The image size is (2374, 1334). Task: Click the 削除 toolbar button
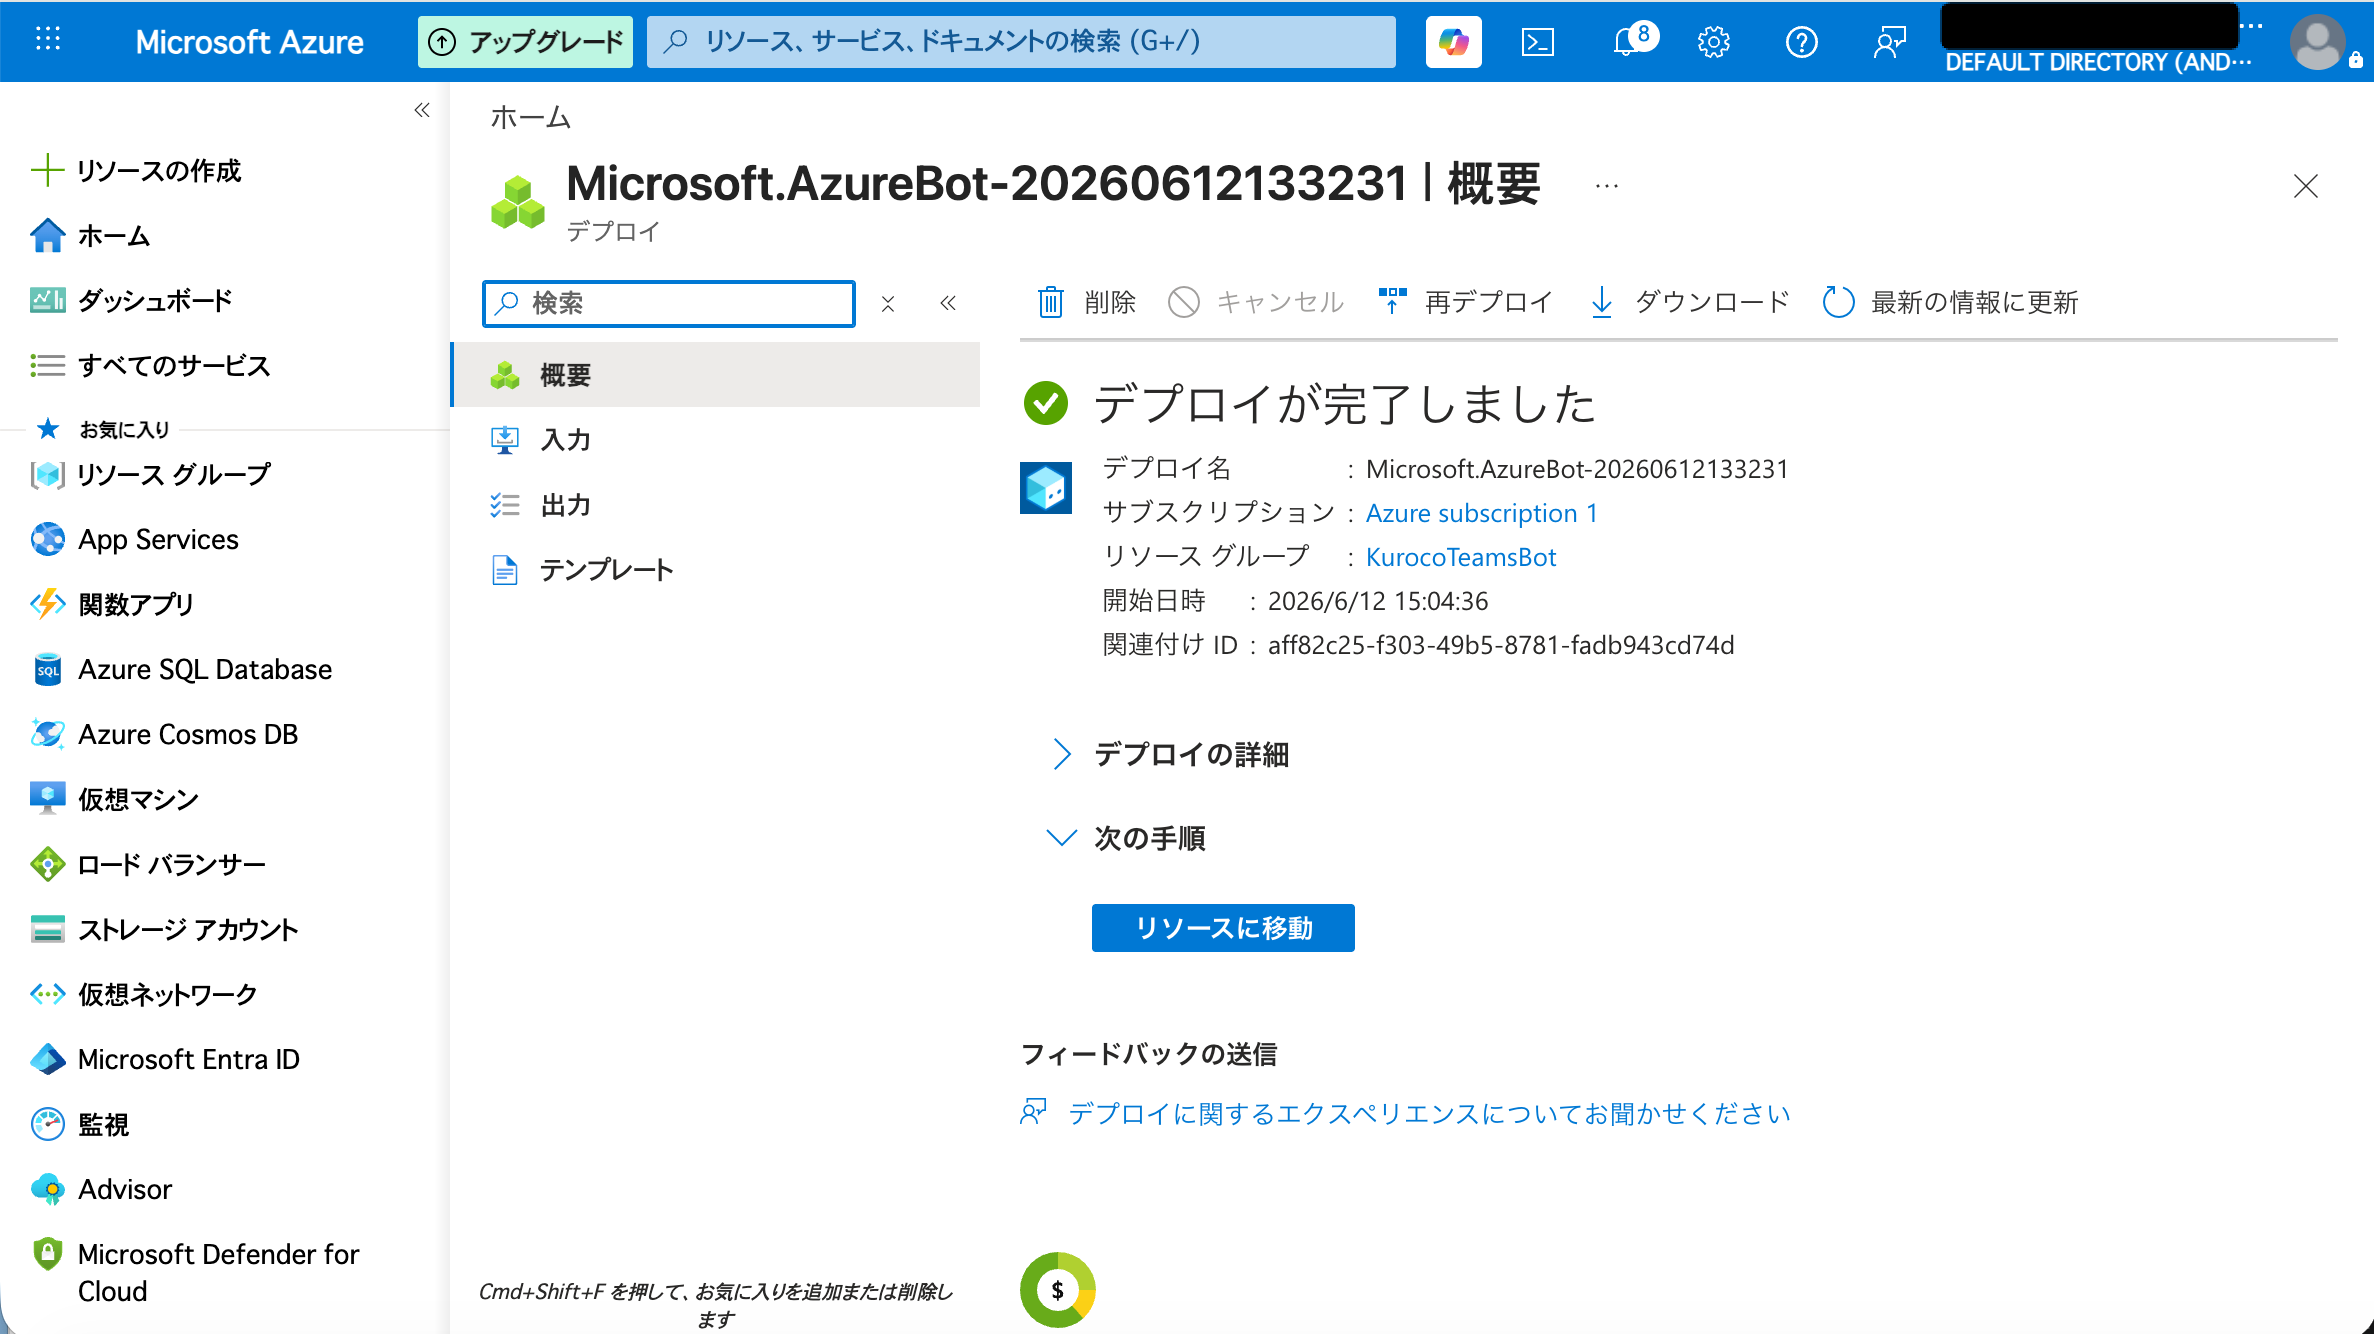[x=1087, y=302]
